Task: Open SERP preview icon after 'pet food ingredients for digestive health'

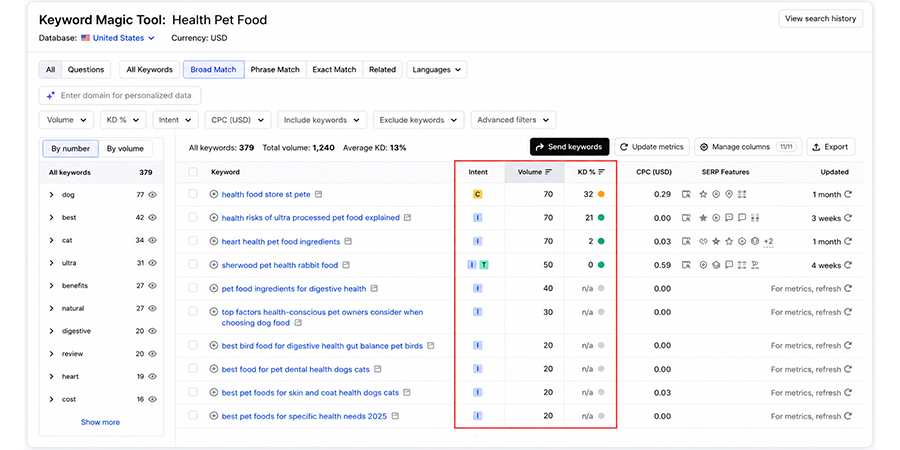Action: click(x=374, y=288)
